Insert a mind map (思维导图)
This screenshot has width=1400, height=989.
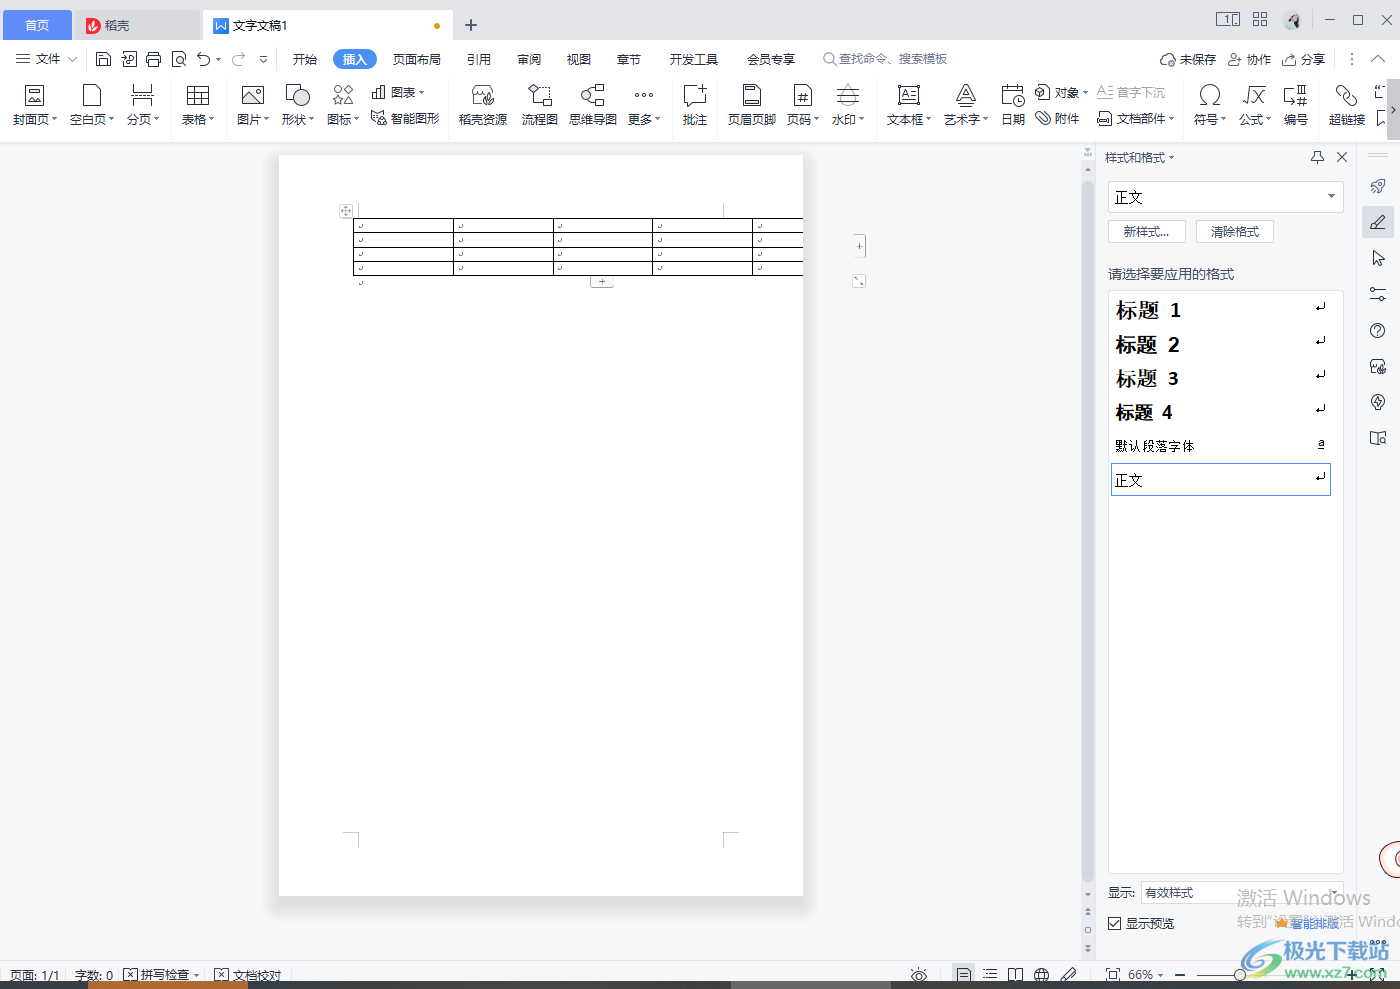[x=593, y=104]
